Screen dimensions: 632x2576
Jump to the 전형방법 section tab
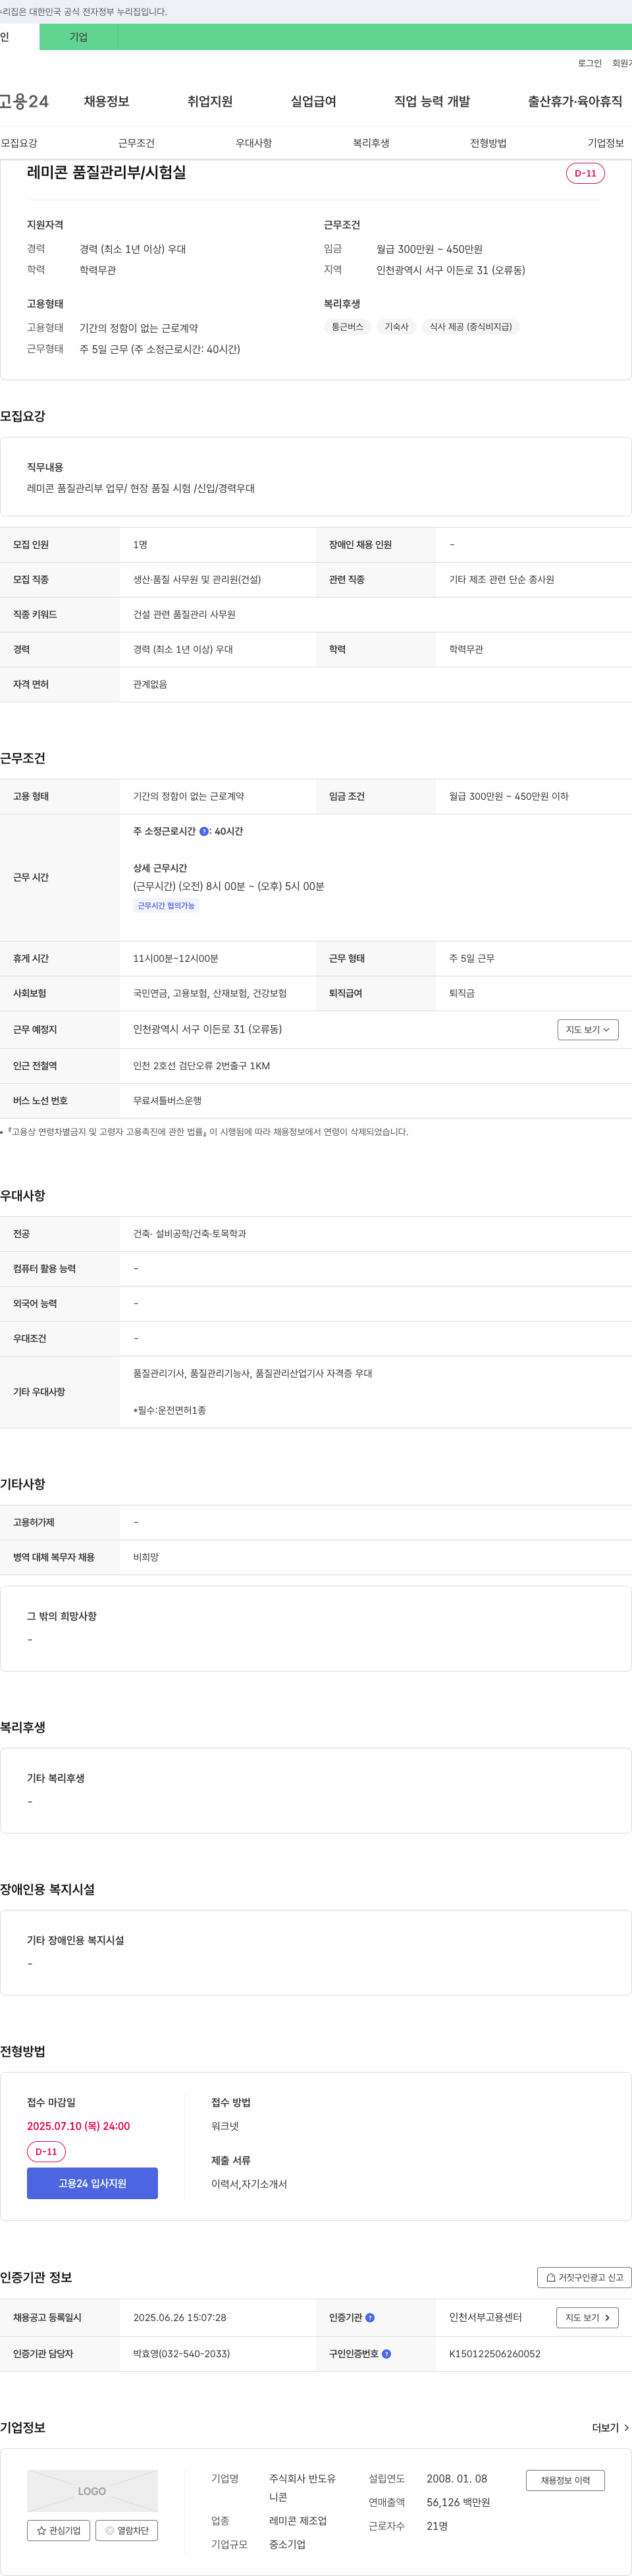point(488,143)
